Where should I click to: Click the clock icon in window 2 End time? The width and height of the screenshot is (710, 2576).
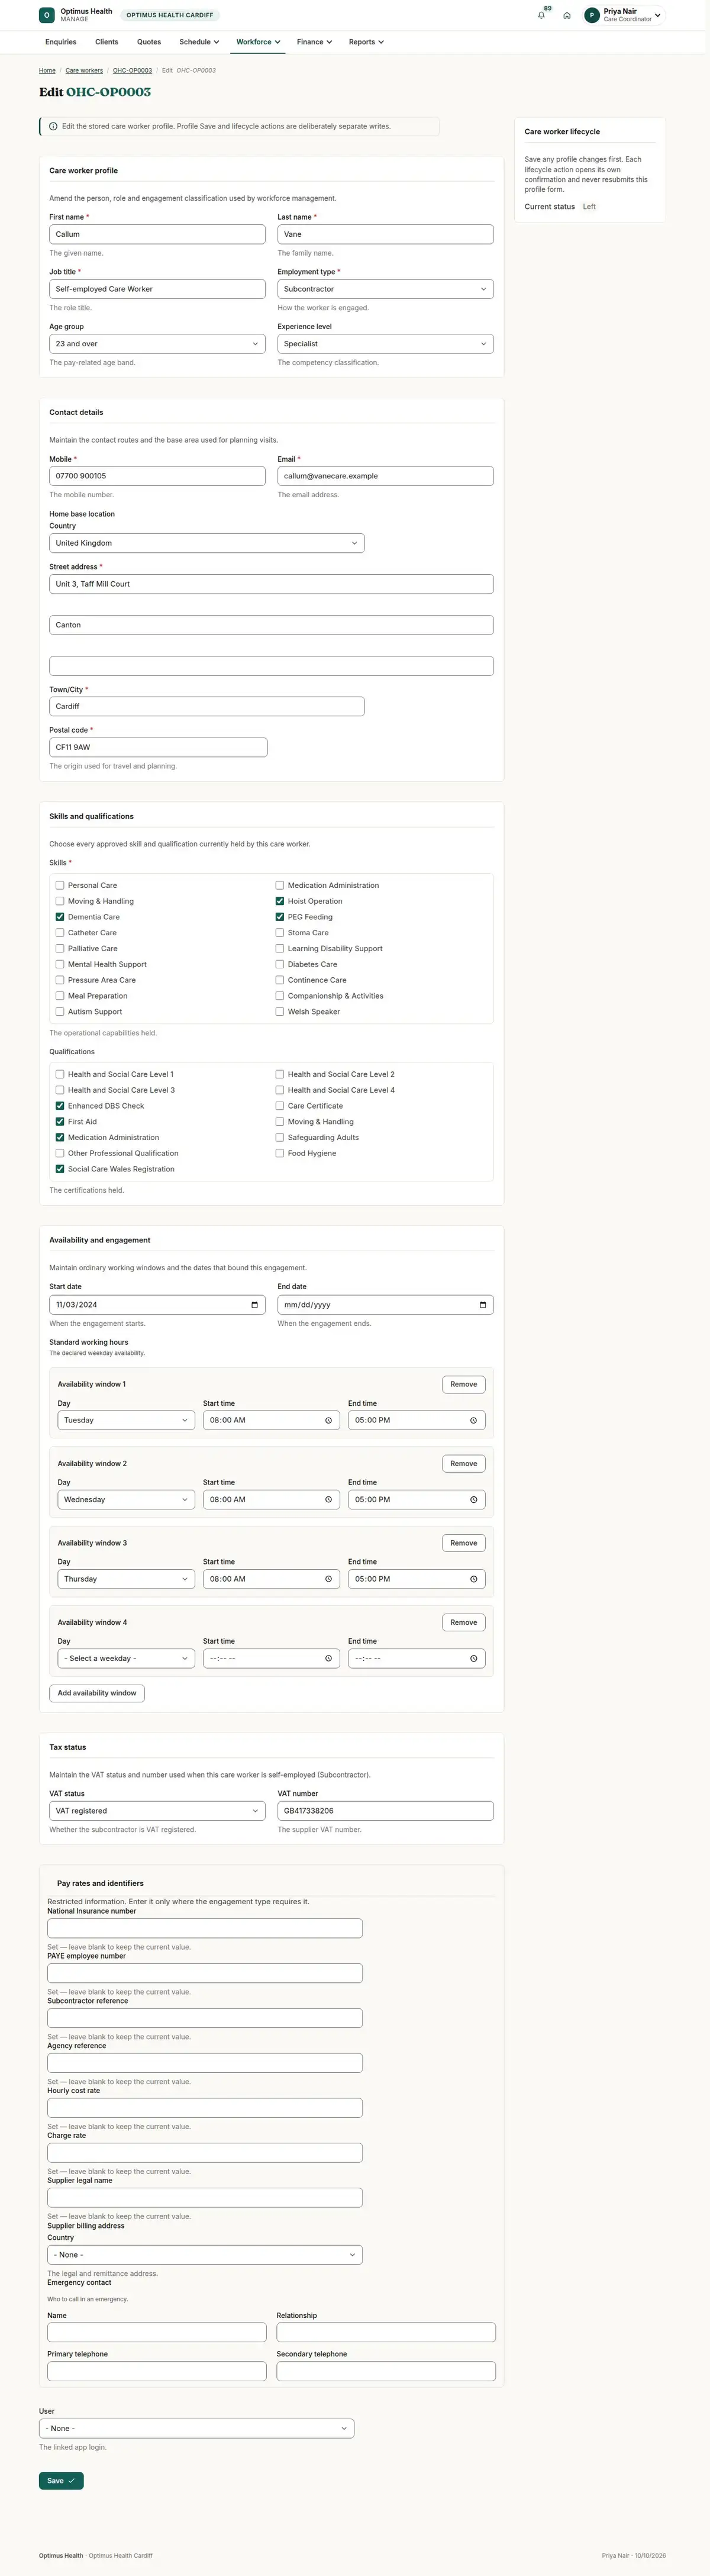(473, 1500)
